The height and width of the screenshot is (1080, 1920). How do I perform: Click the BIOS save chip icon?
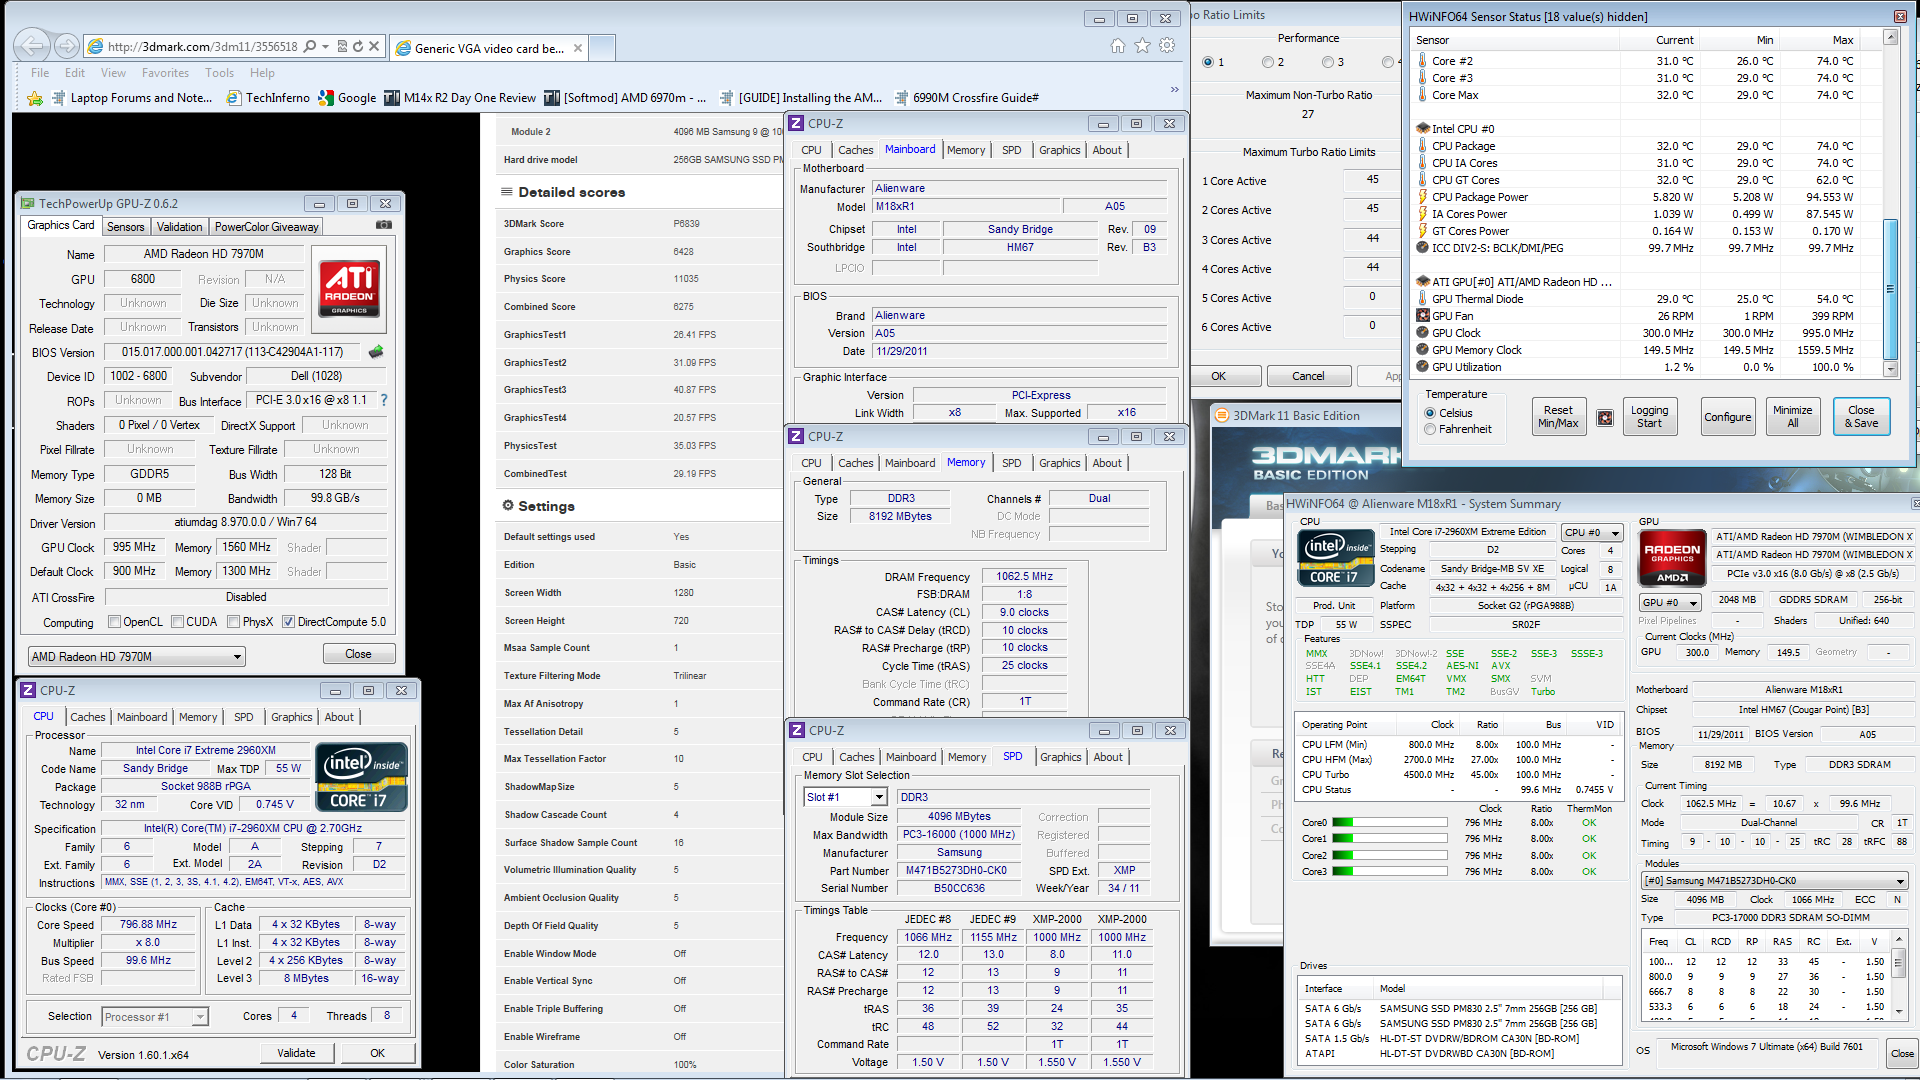pos(376,352)
